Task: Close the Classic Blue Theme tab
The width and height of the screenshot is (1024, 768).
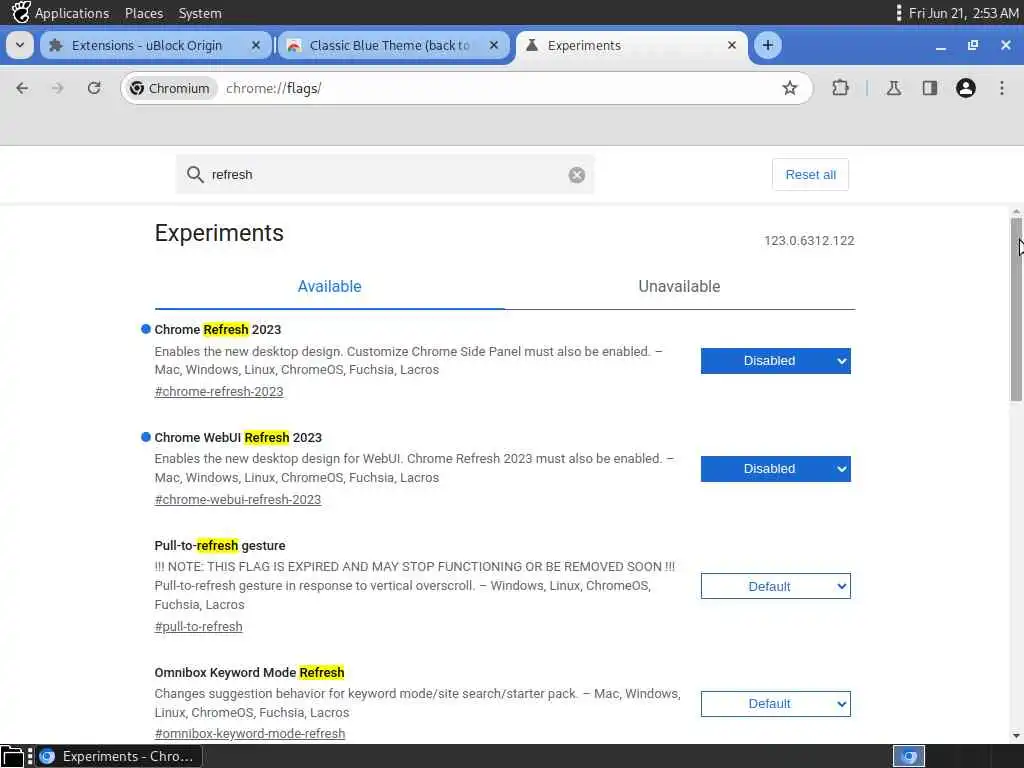Action: click(494, 45)
